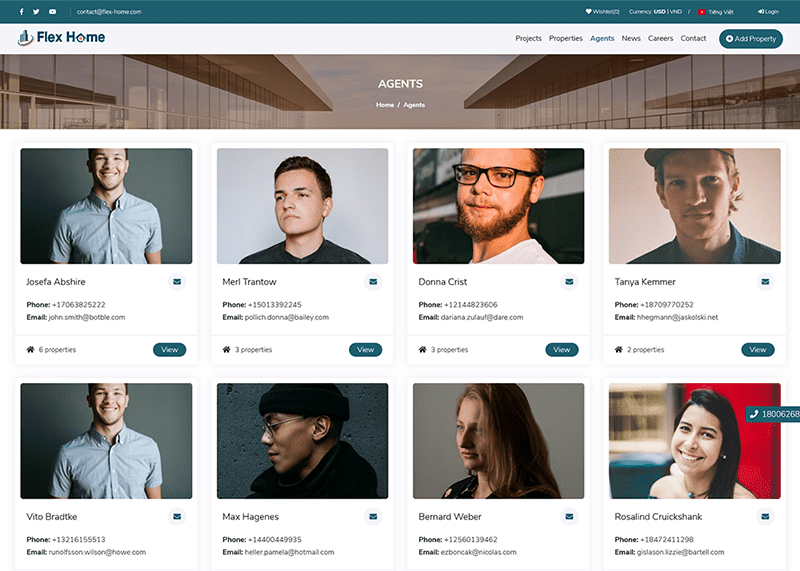Screen dimensions: 800x571
Task: Open the Wishlist heart link
Action: coord(602,12)
